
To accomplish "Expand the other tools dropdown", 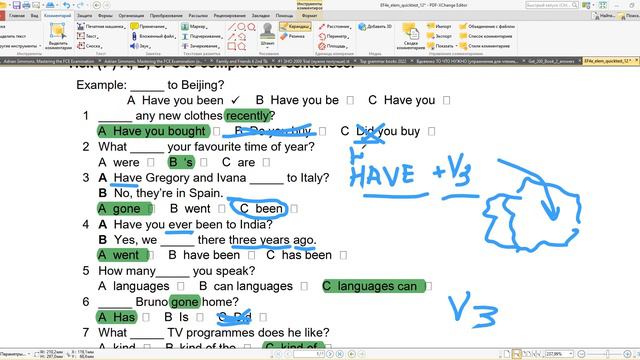I will point(40,46).
